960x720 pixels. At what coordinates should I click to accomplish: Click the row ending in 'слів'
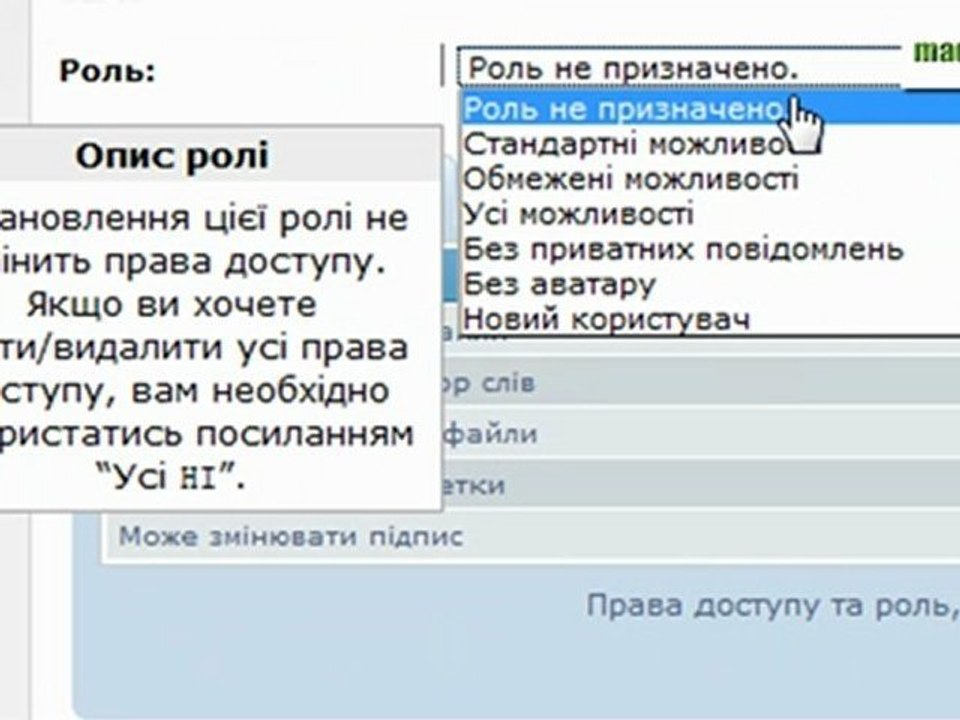pyautogui.click(x=701, y=383)
